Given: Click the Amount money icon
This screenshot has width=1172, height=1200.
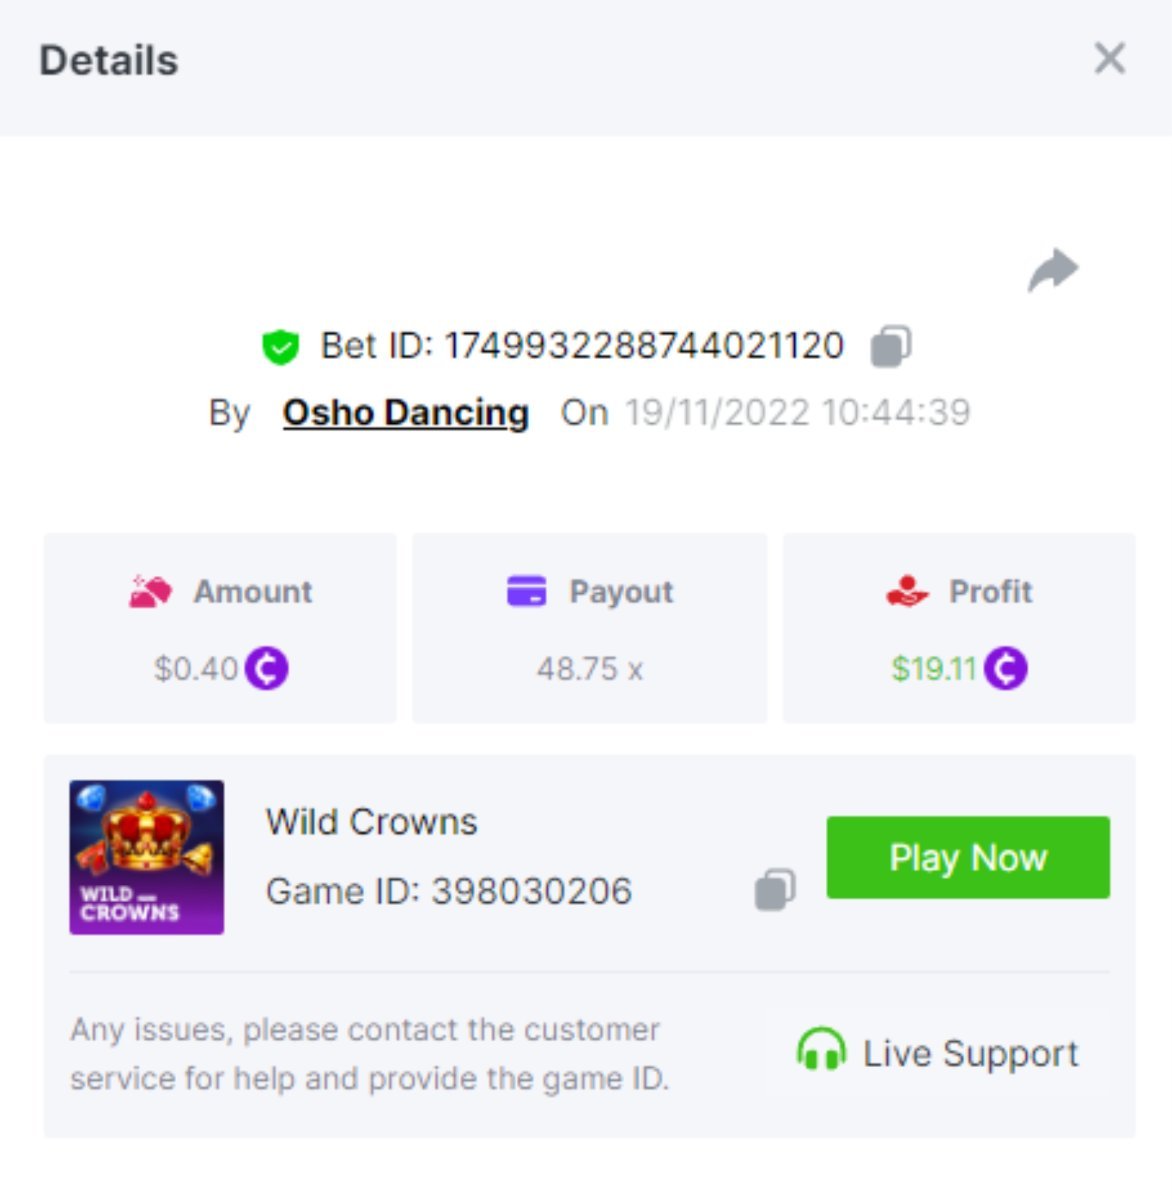Looking at the screenshot, I should click(150, 591).
